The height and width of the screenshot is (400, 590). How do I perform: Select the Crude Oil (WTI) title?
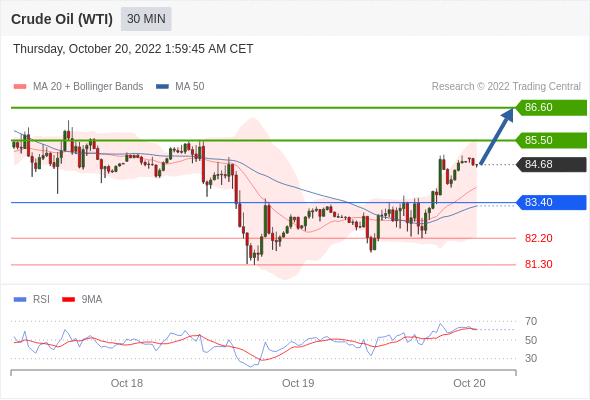click(x=62, y=19)
